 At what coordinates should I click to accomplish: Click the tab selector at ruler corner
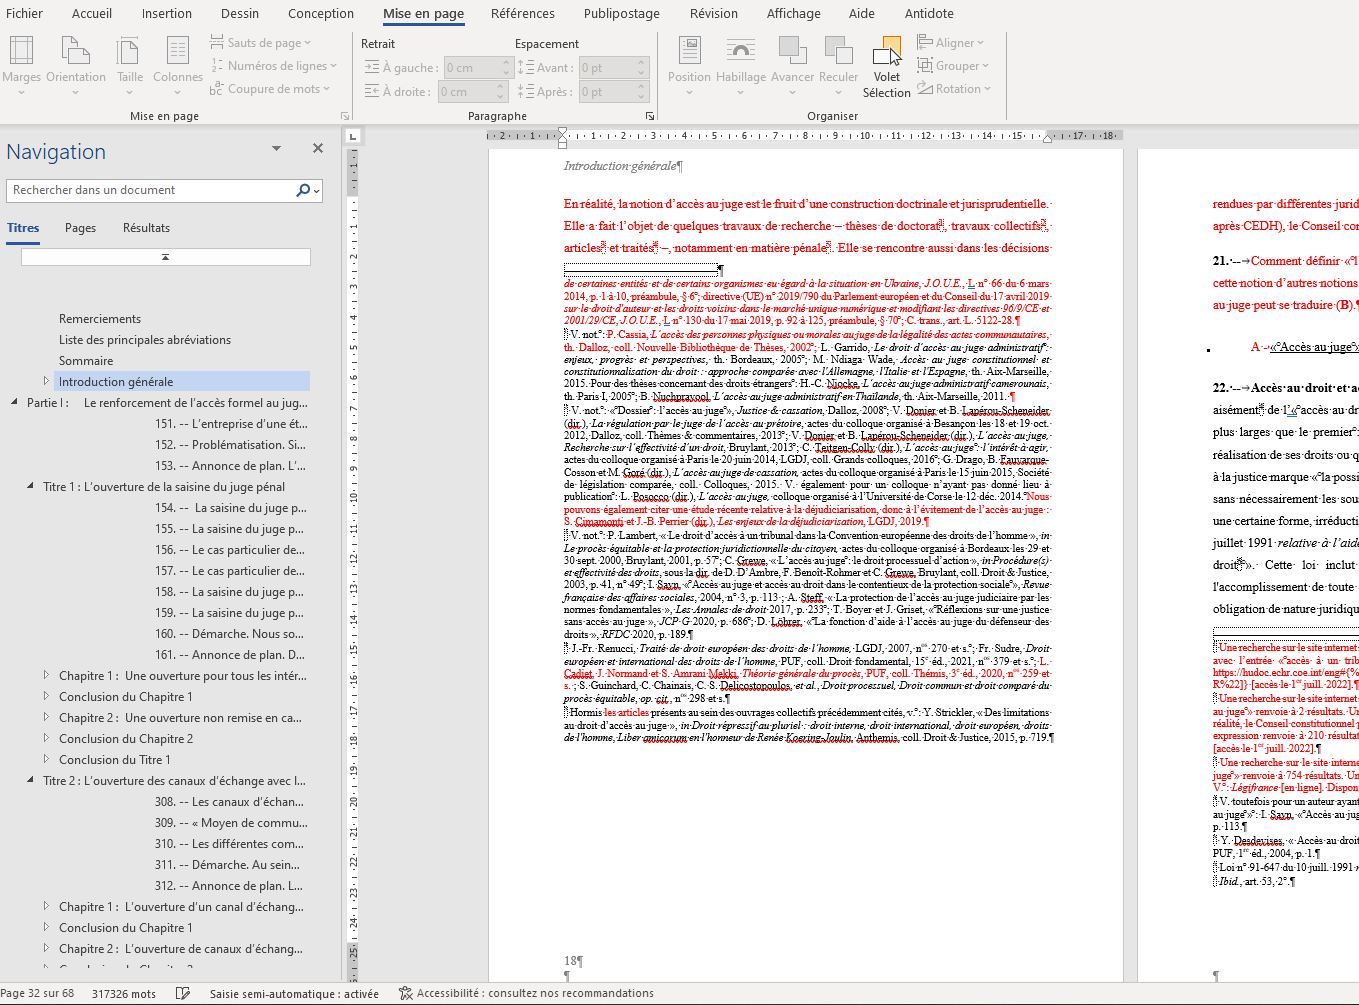(x=353, y=136)
